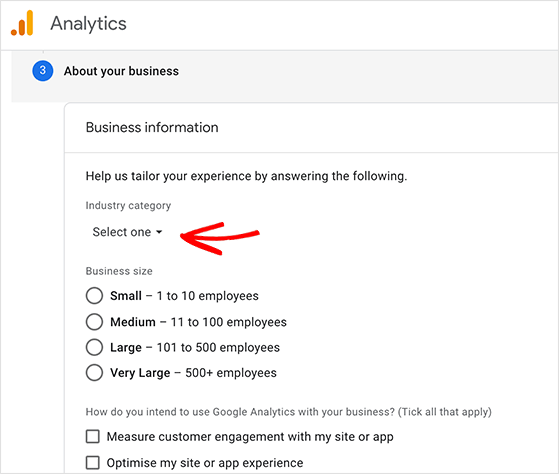
Task: Click the Industry category label
Action: (x=128, y=206)
